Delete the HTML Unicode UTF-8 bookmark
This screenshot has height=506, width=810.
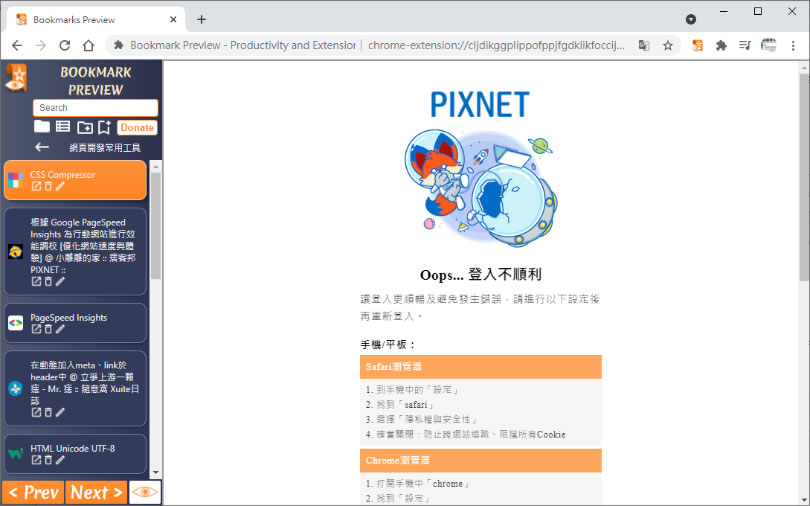coord(48,460)
